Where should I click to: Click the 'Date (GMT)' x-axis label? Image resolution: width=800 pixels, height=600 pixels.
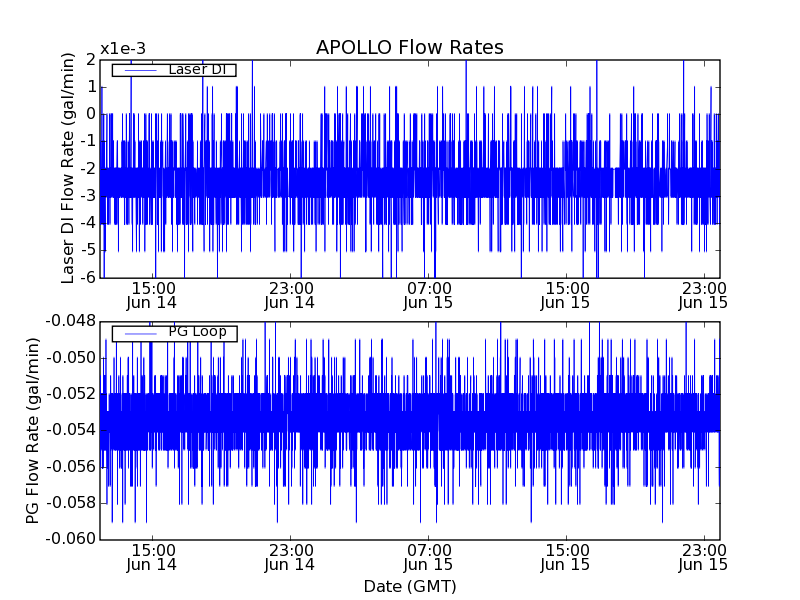pos(410,587)
